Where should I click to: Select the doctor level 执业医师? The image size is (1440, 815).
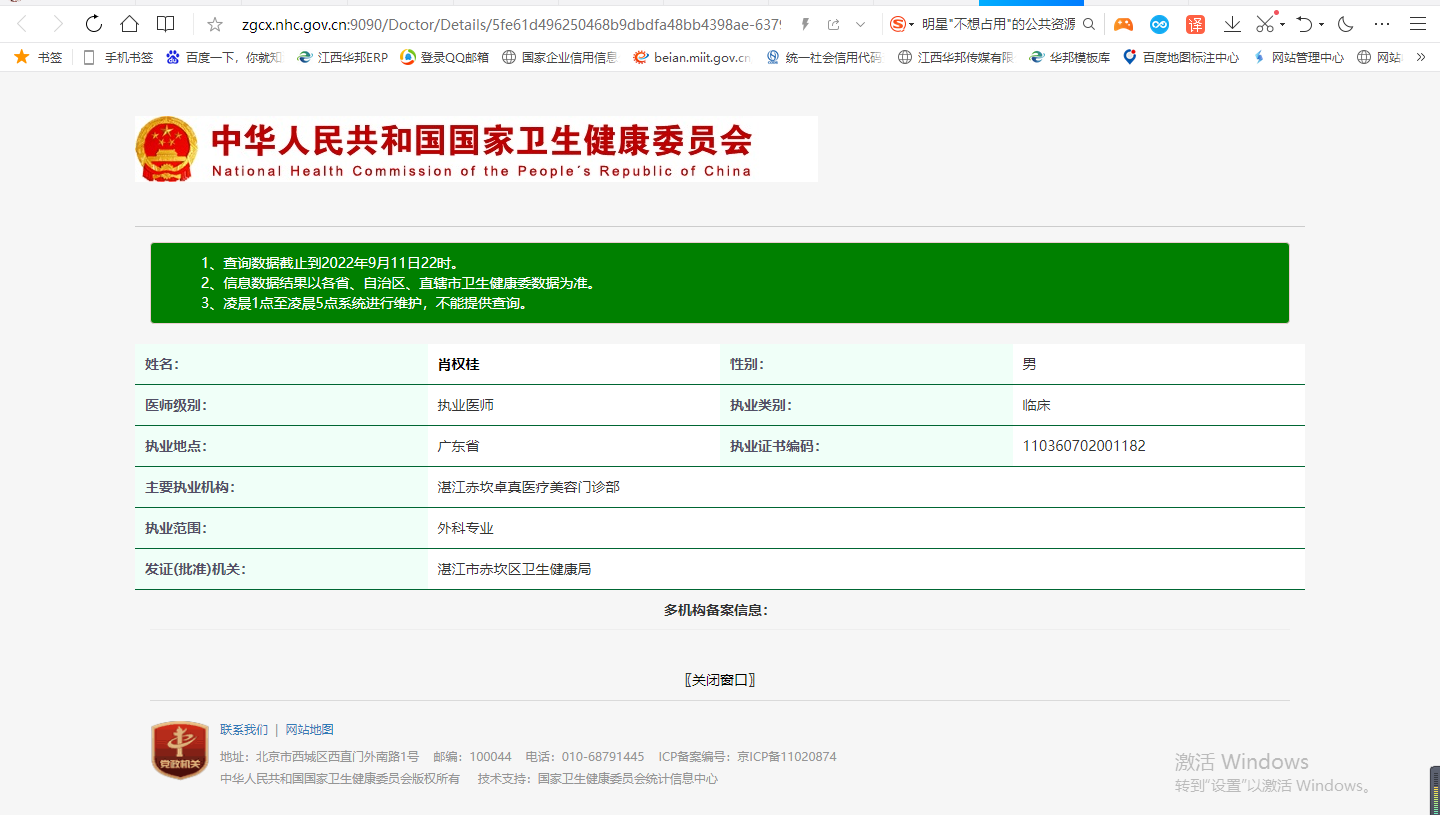(x=465, y=405)
